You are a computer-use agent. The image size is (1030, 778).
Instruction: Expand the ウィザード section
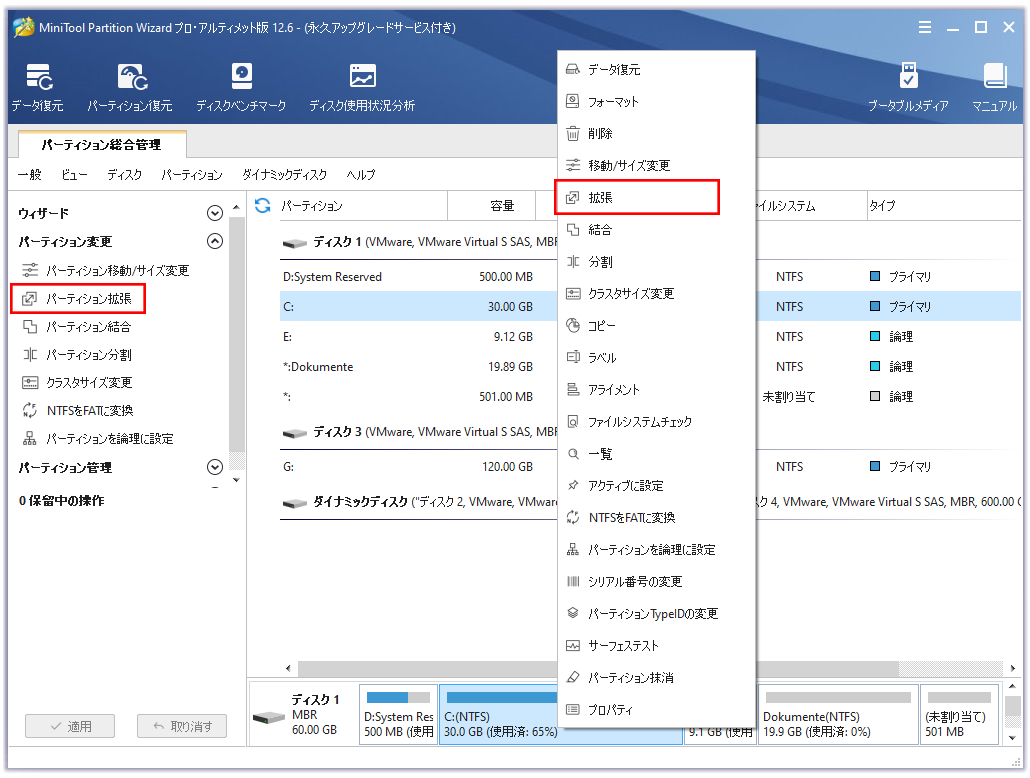(x=214, y=213)
